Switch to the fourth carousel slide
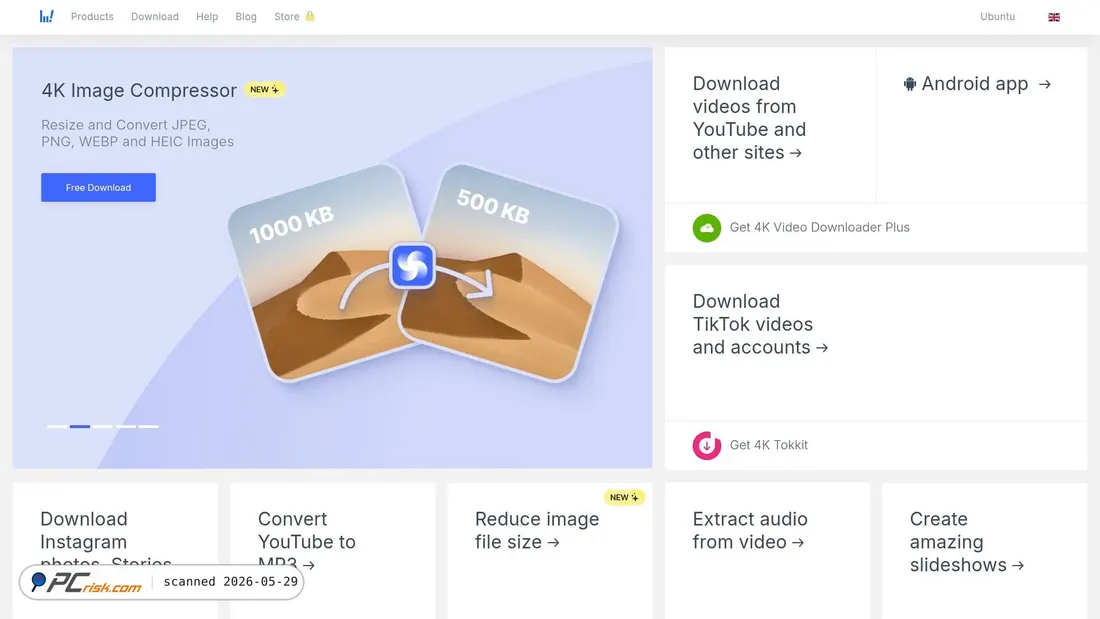This screenshot has width=1100, height=619. pos(126,426)
